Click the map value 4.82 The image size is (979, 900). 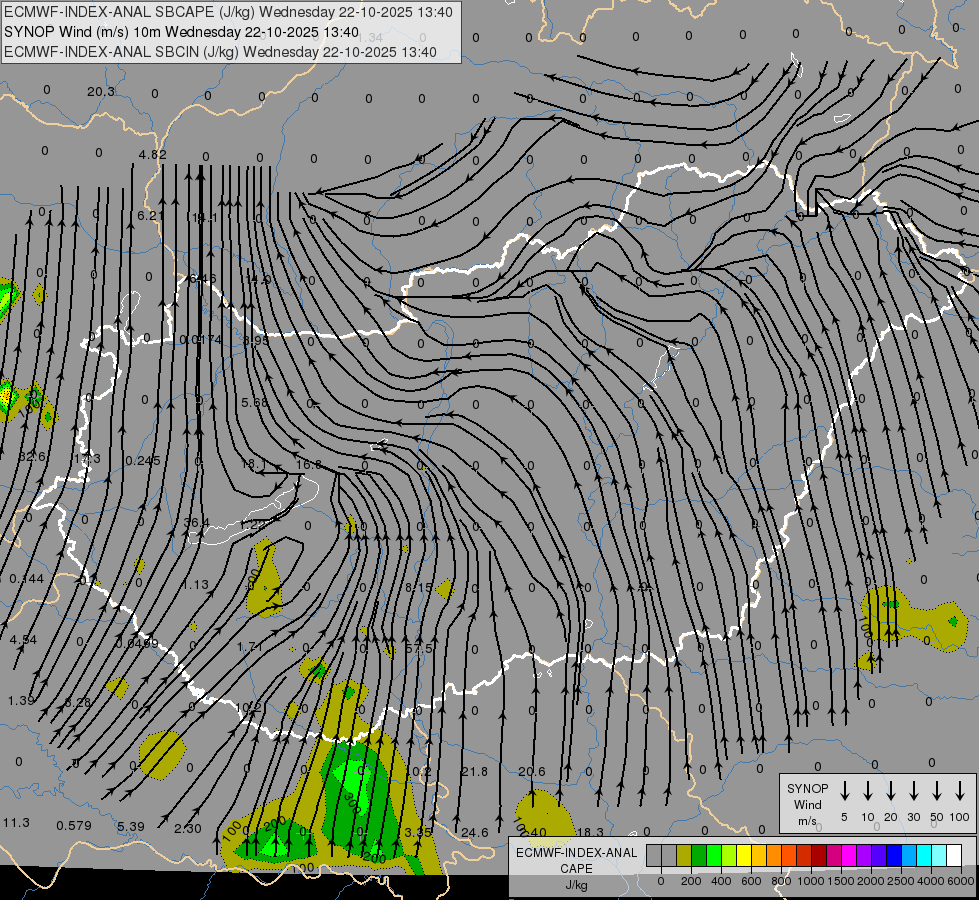click(x=152, y=154)
